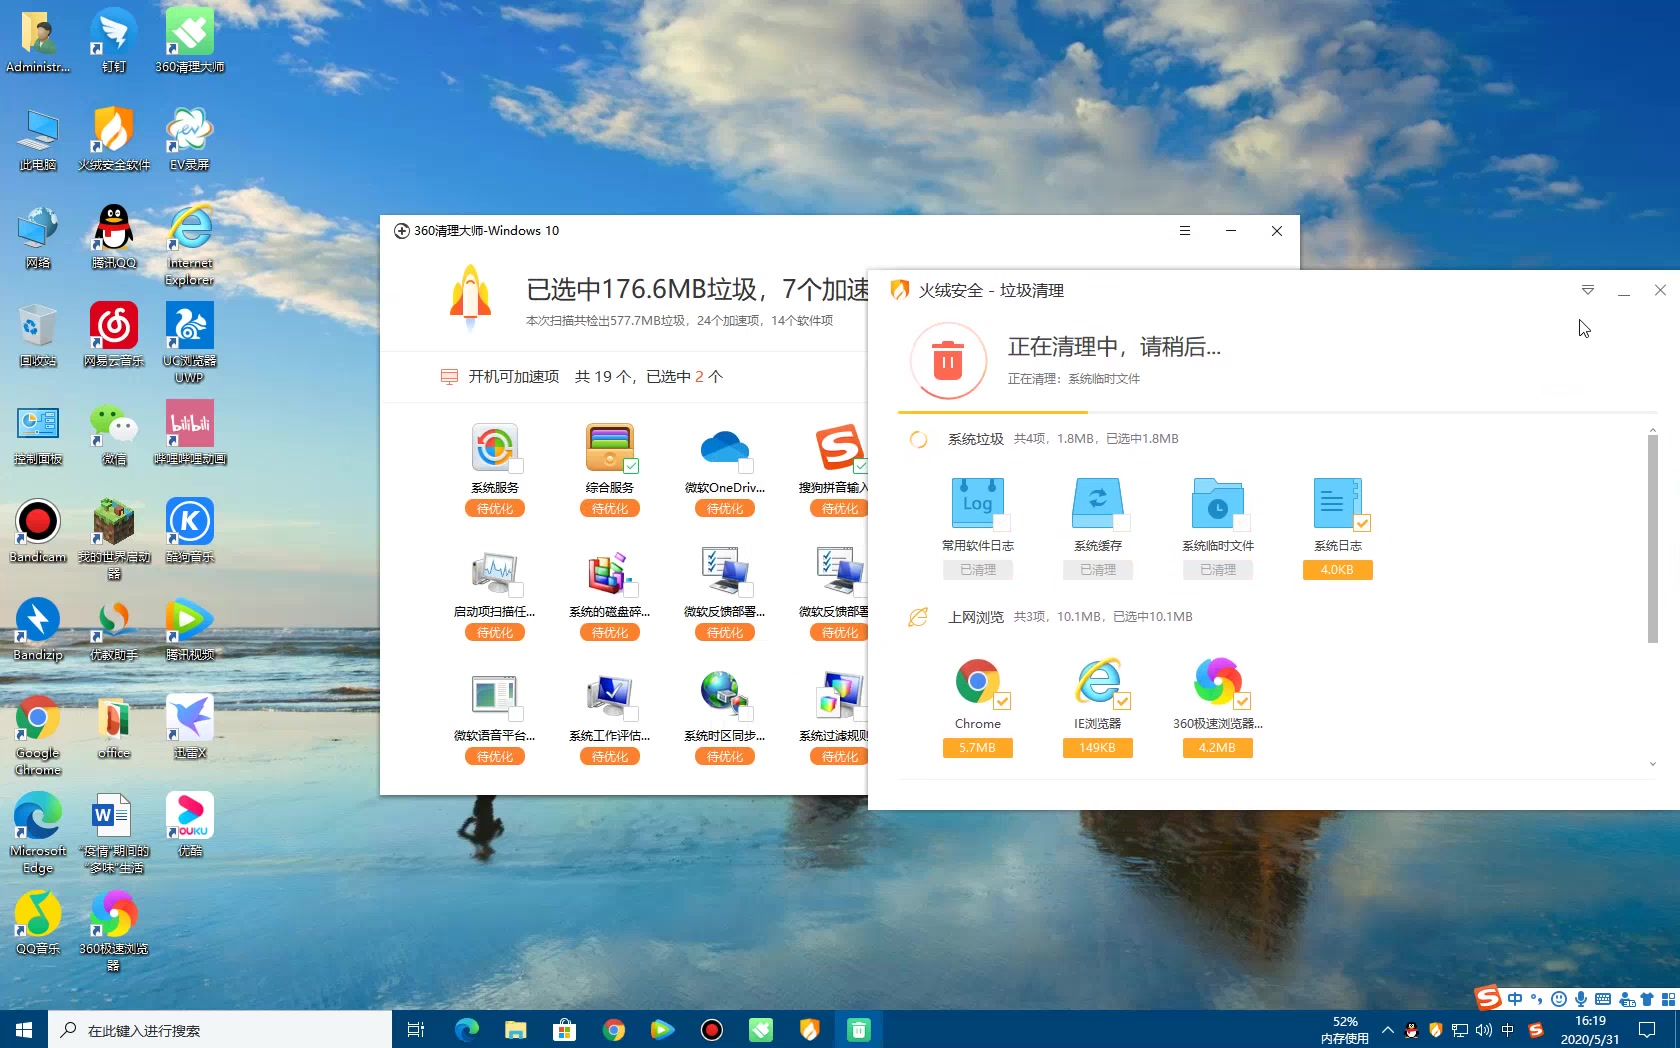Click 搜狗拼音输入 icon in 360清理大师
Screen dimensions: 1680x1048
coord(839,447)
